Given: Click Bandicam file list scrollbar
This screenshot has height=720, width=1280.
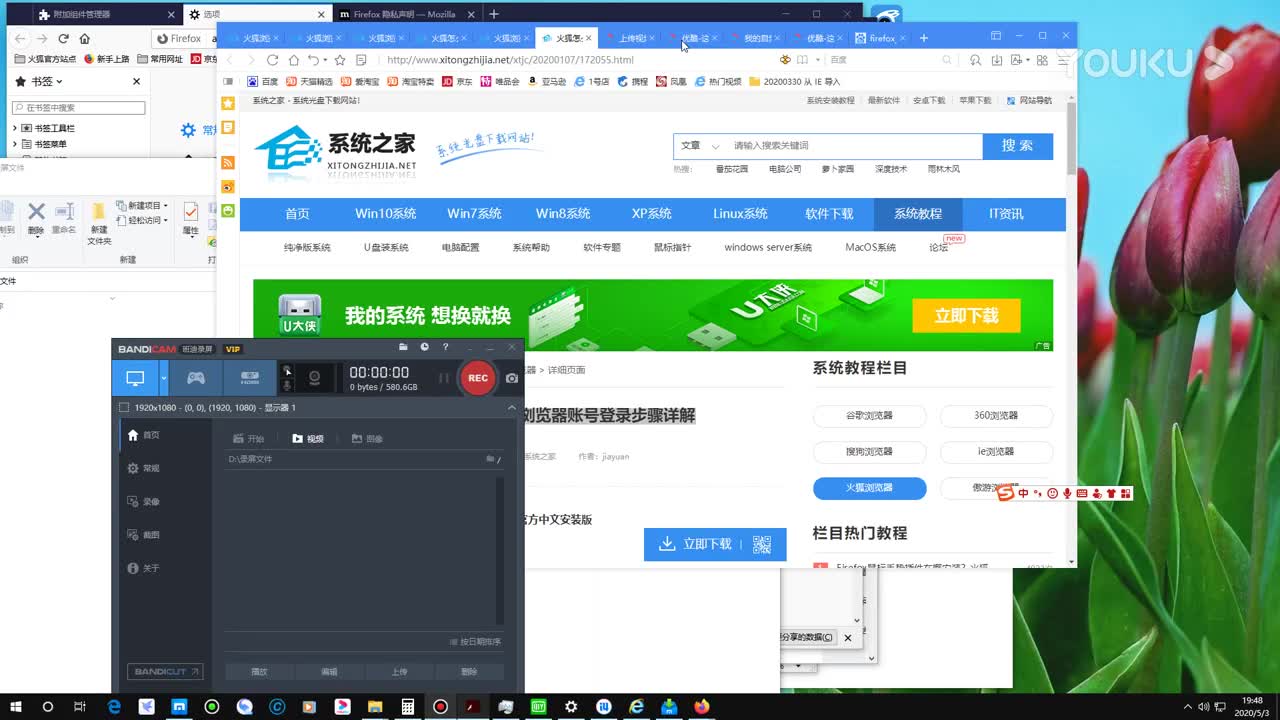Looking at the screenshot, I should 499,550.
